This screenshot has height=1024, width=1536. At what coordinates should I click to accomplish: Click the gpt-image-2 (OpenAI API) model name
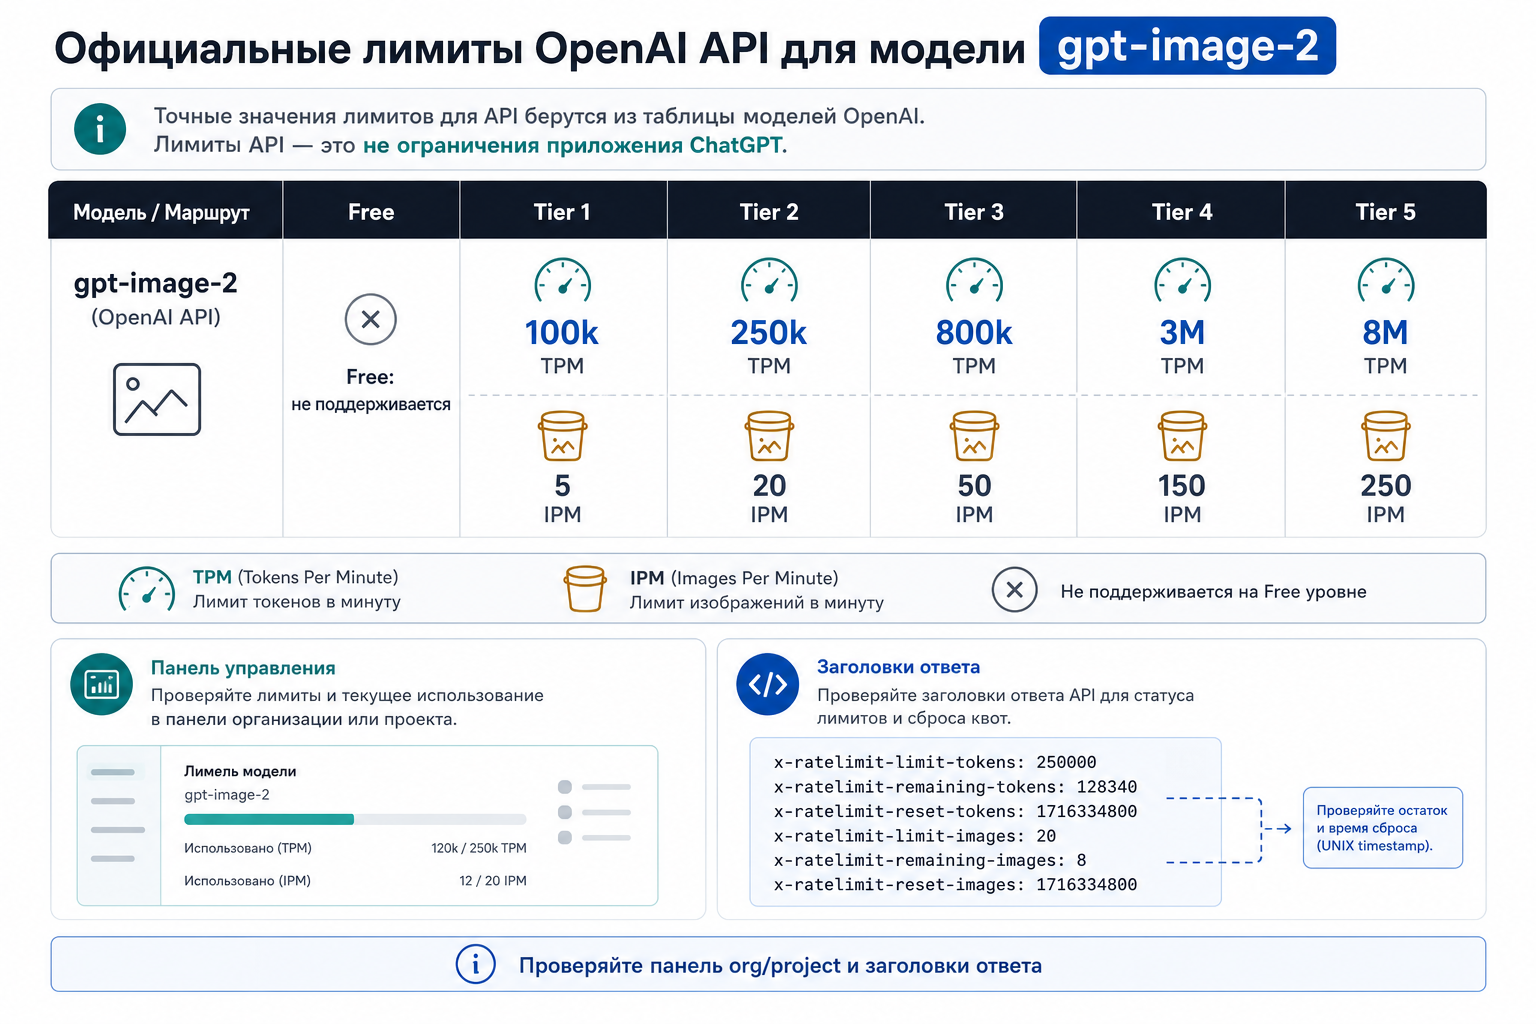tap(156, 298)
